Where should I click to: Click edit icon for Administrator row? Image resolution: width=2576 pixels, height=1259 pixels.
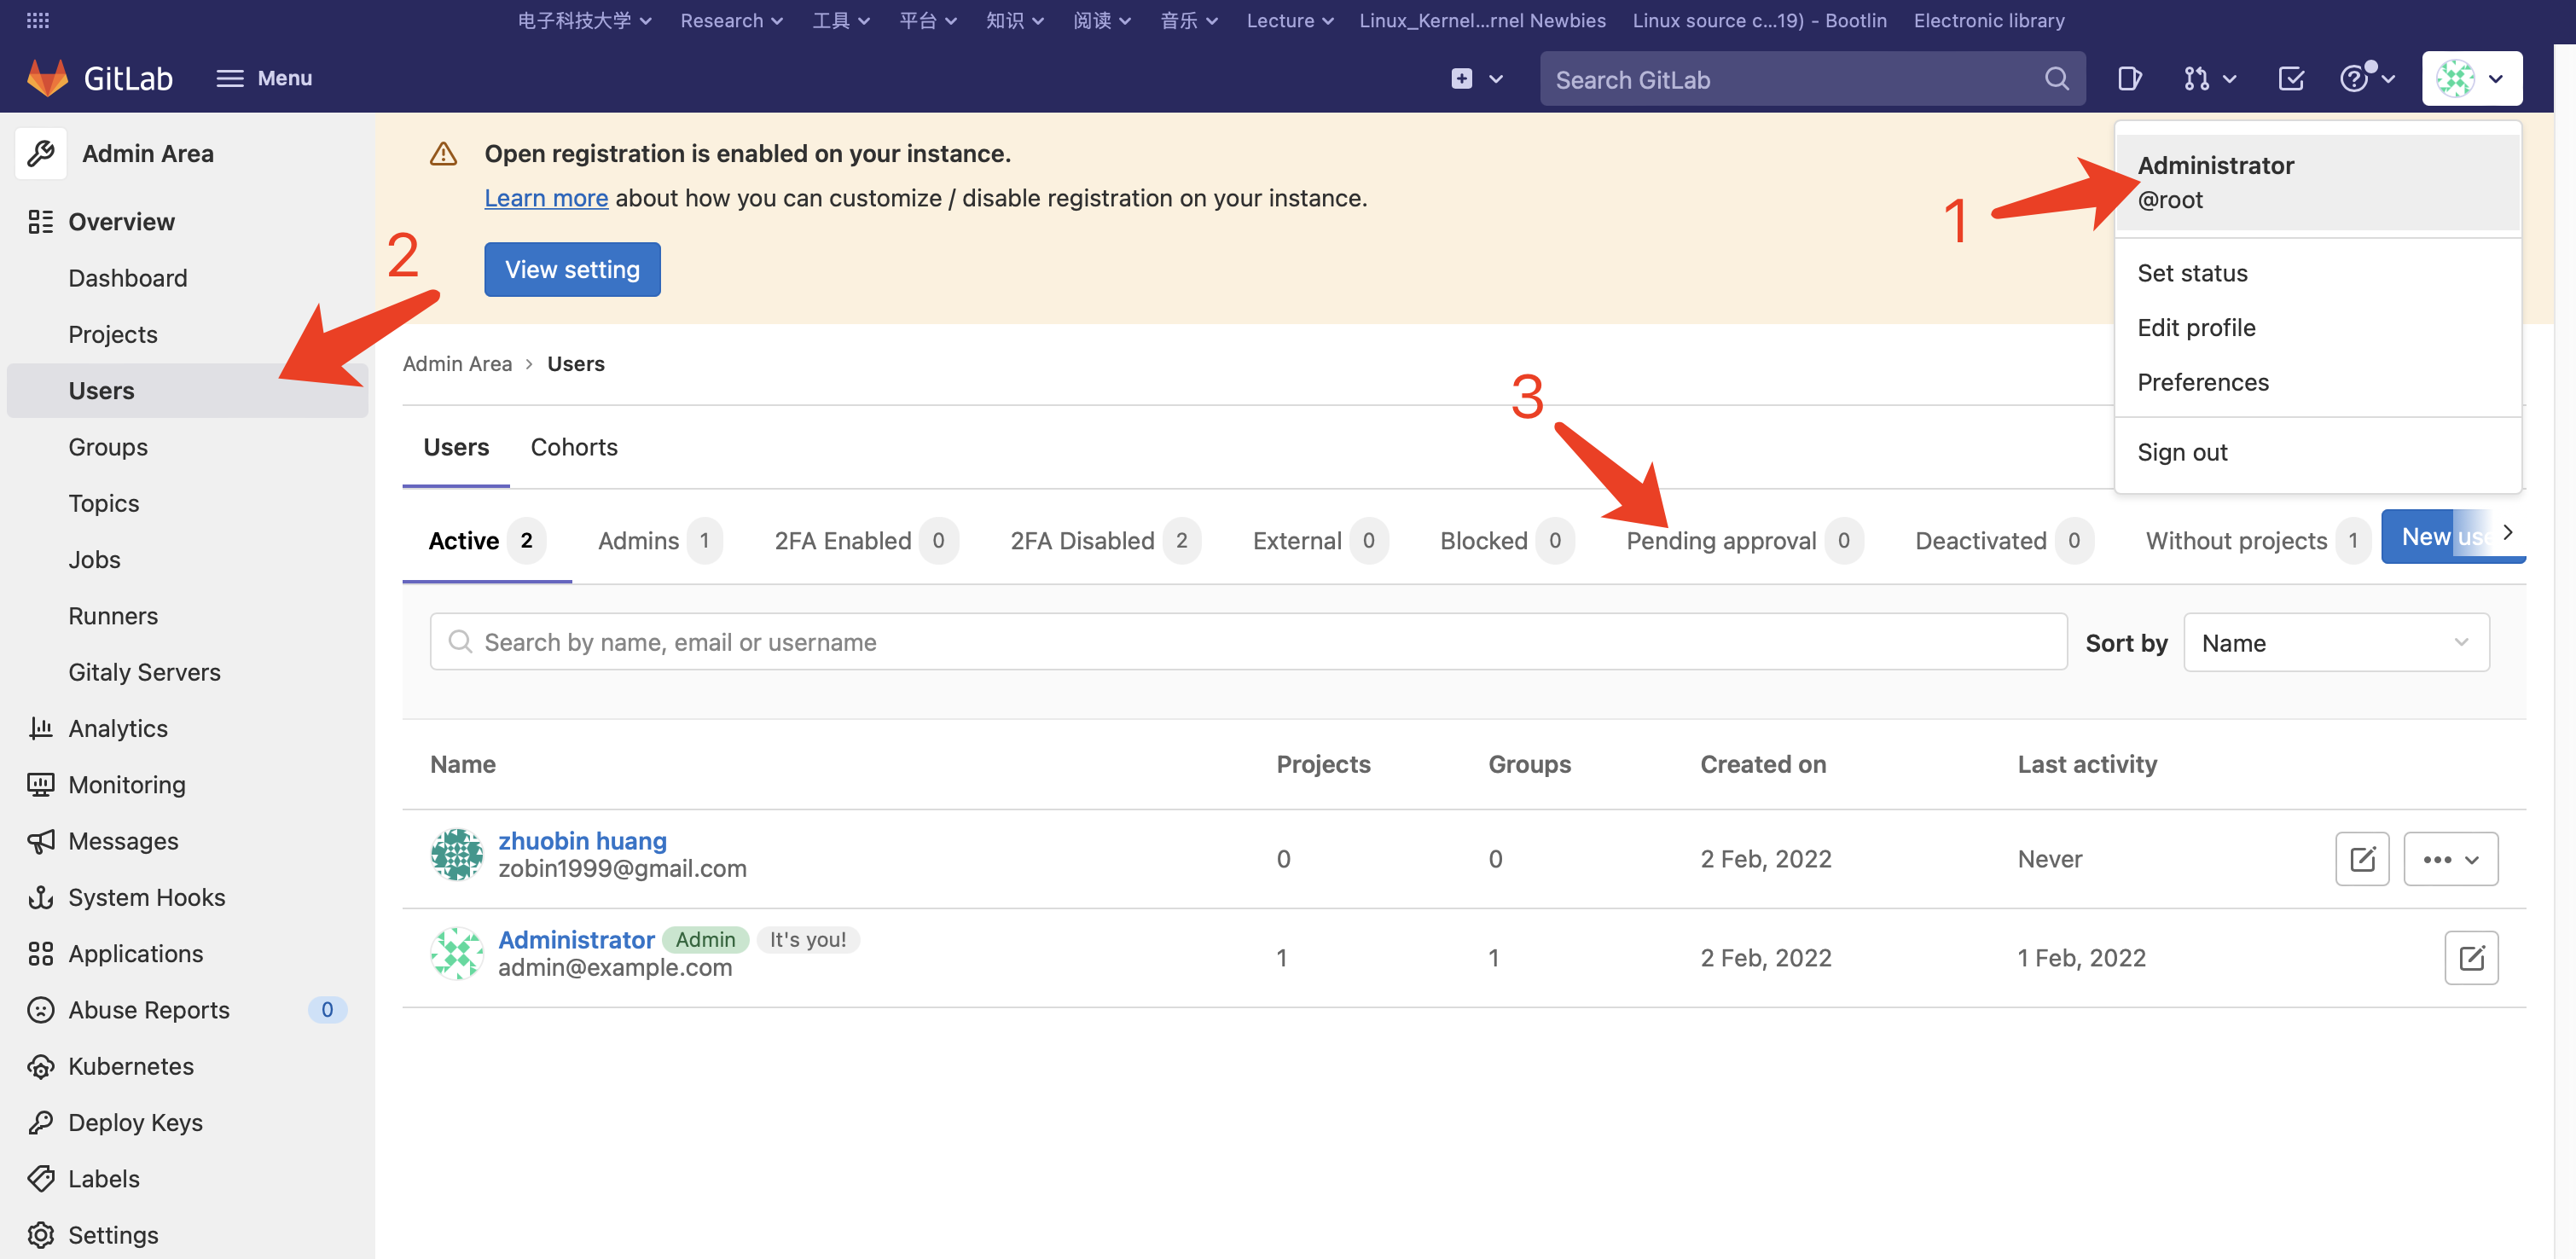pos(2471,958)
